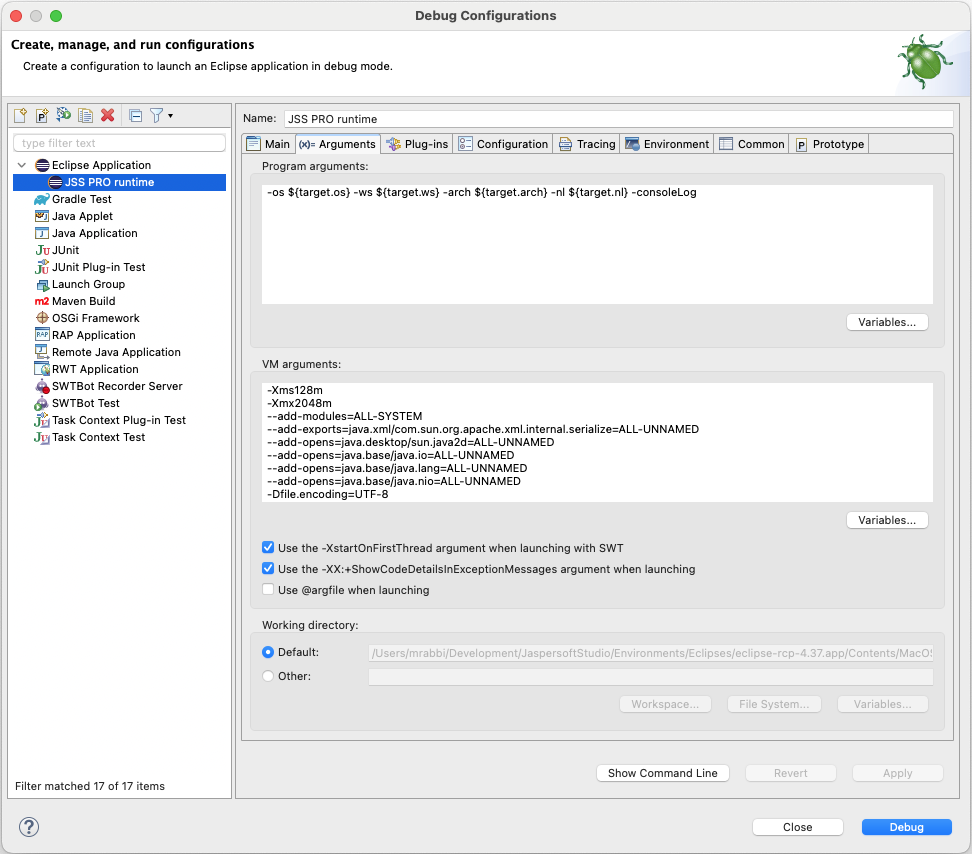Click the Maven Build m2 icon
Screen dimensions: 972x854
(42, 301)
